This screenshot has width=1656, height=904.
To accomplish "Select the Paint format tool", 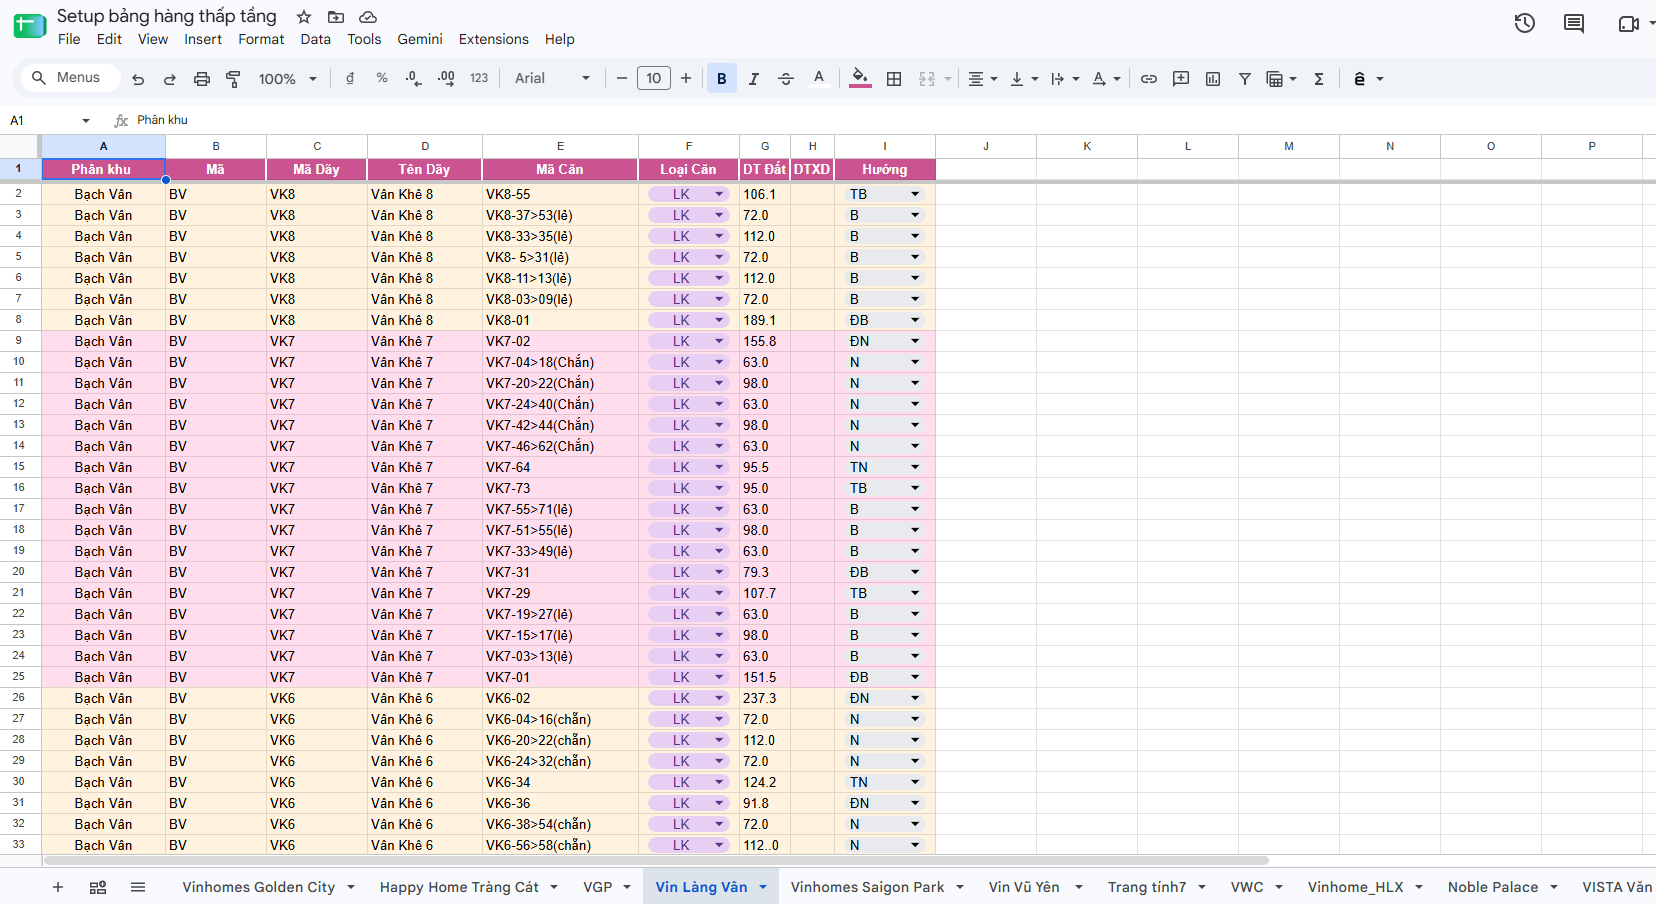I will coord(233,79).
